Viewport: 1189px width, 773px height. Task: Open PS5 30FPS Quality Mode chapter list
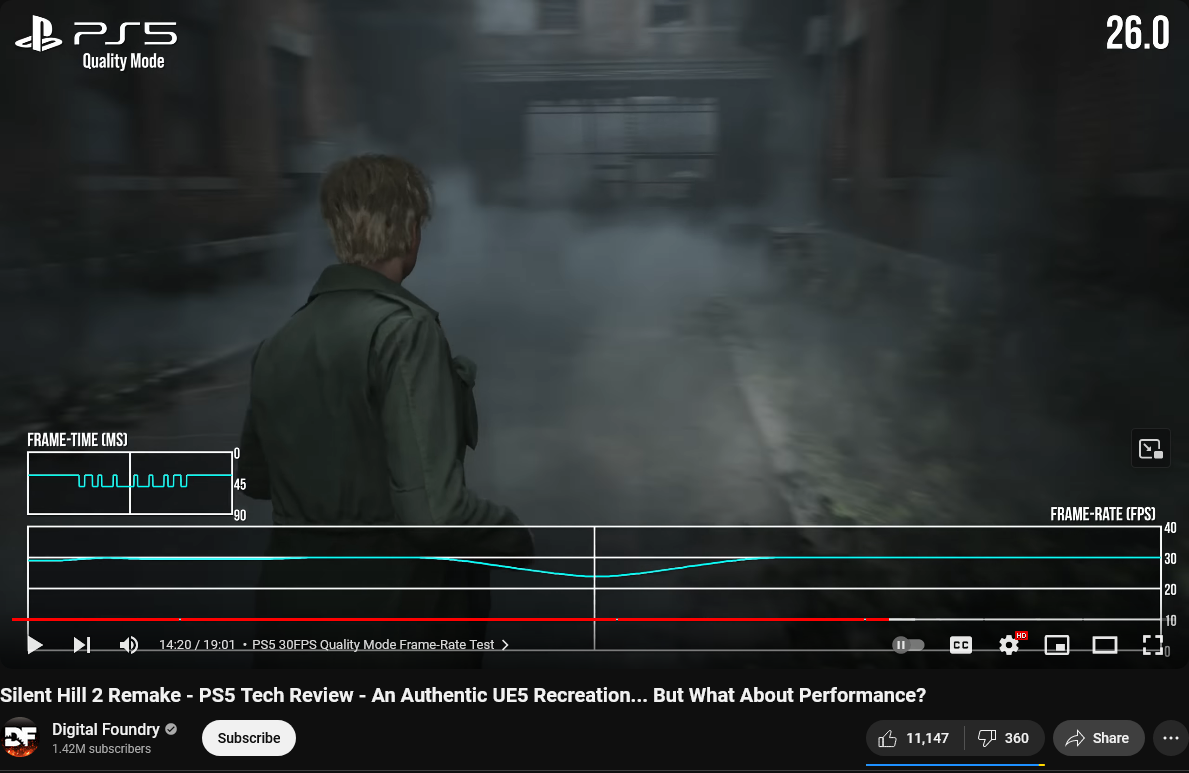[x=381, y=645]
